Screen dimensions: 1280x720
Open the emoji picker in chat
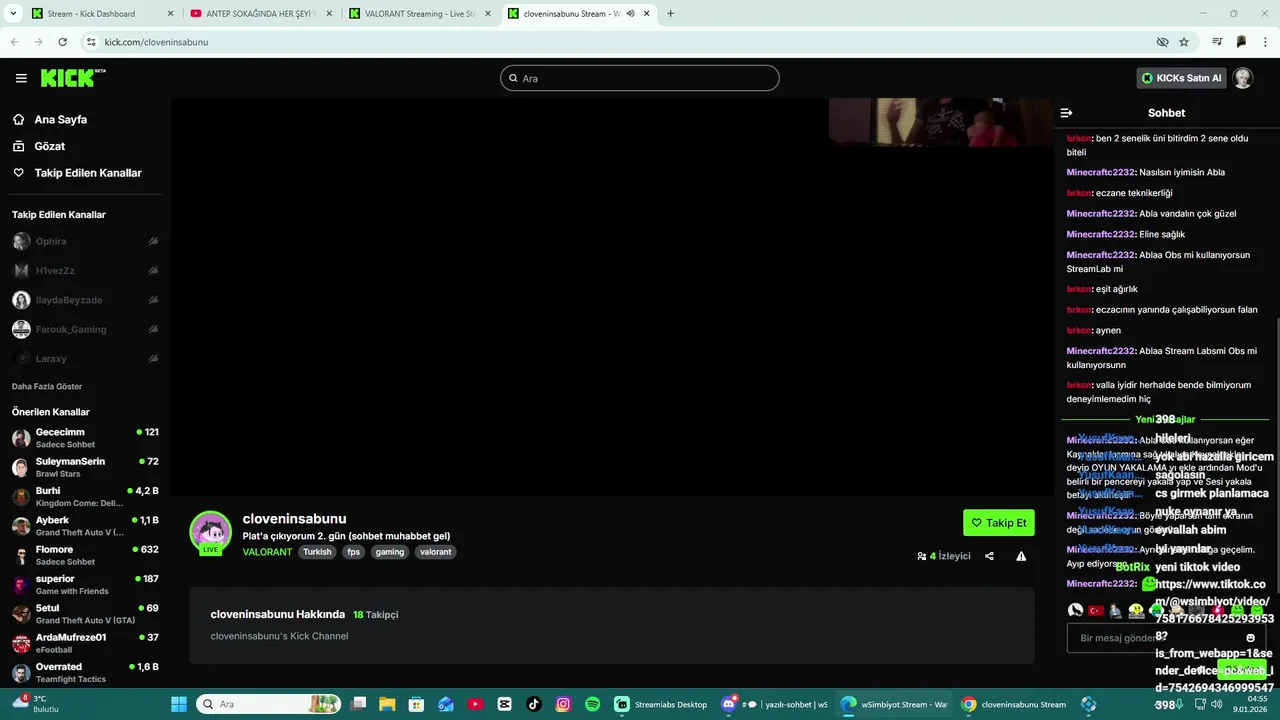coord(1250,638)
